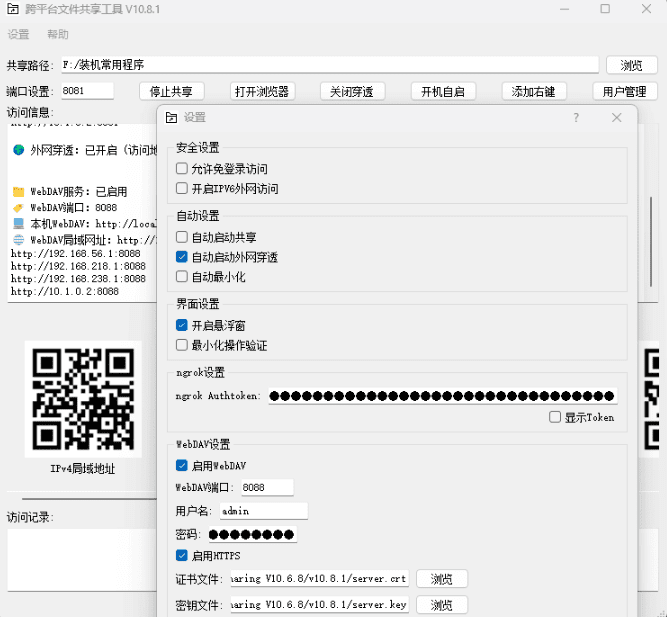Click the 端口设置 field showing 8081

tap(87, 91)
